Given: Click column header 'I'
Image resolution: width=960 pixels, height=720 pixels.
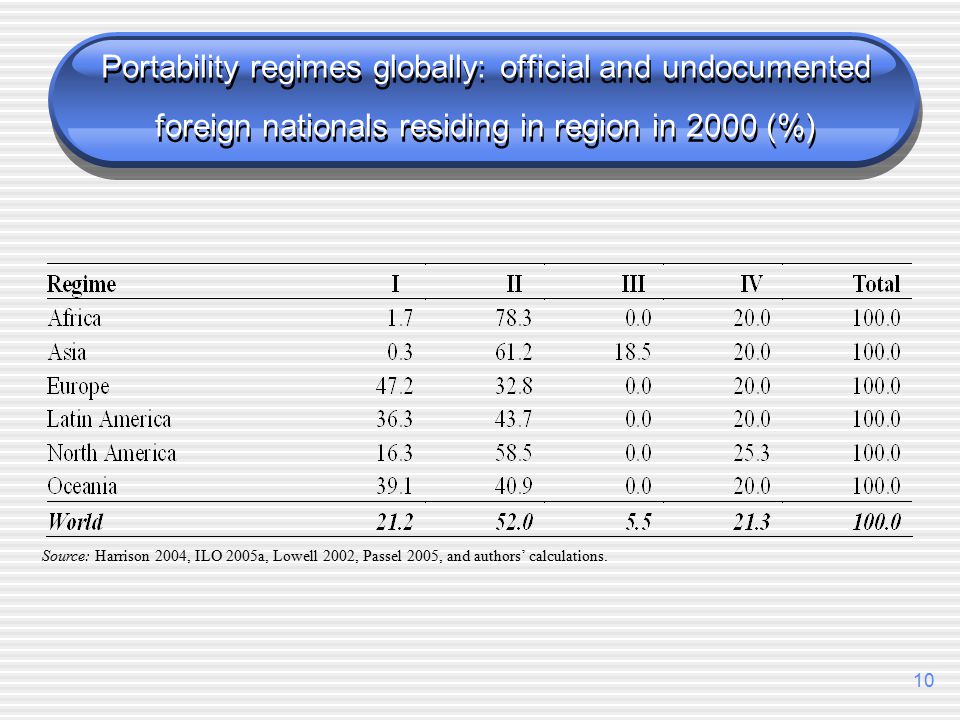Looking at the screenshot, I should point(396,284).
